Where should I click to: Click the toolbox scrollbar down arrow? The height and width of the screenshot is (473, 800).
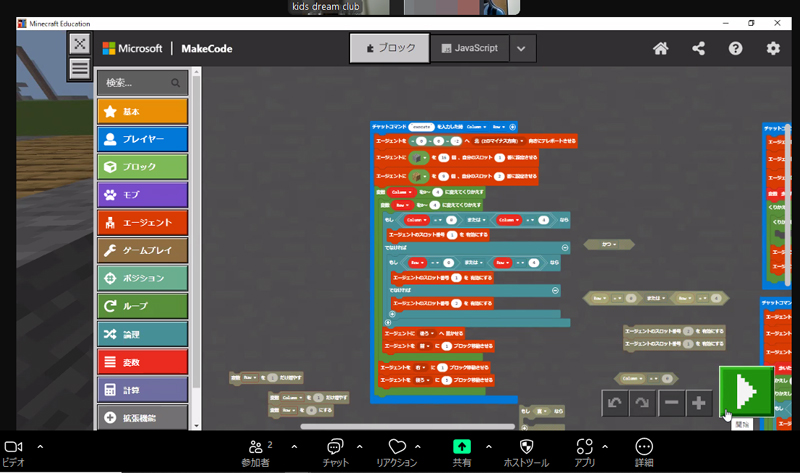pyautogui.click(x=196, y=426)
